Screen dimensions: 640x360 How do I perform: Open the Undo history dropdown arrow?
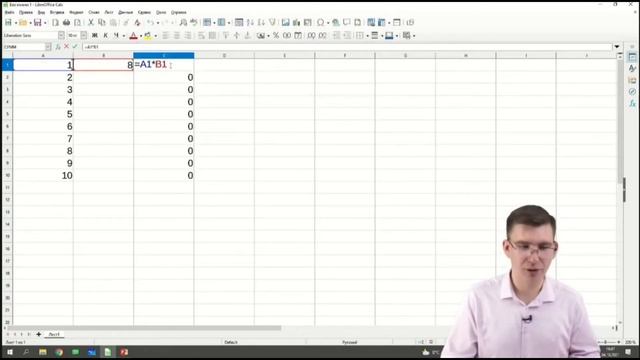point(158,23)
